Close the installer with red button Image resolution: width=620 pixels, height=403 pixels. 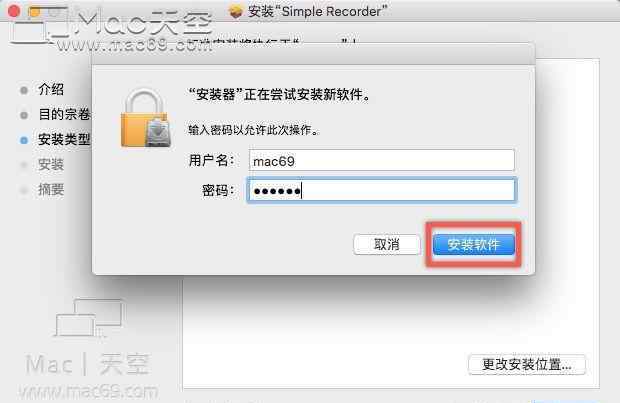[x=14, y=11]
